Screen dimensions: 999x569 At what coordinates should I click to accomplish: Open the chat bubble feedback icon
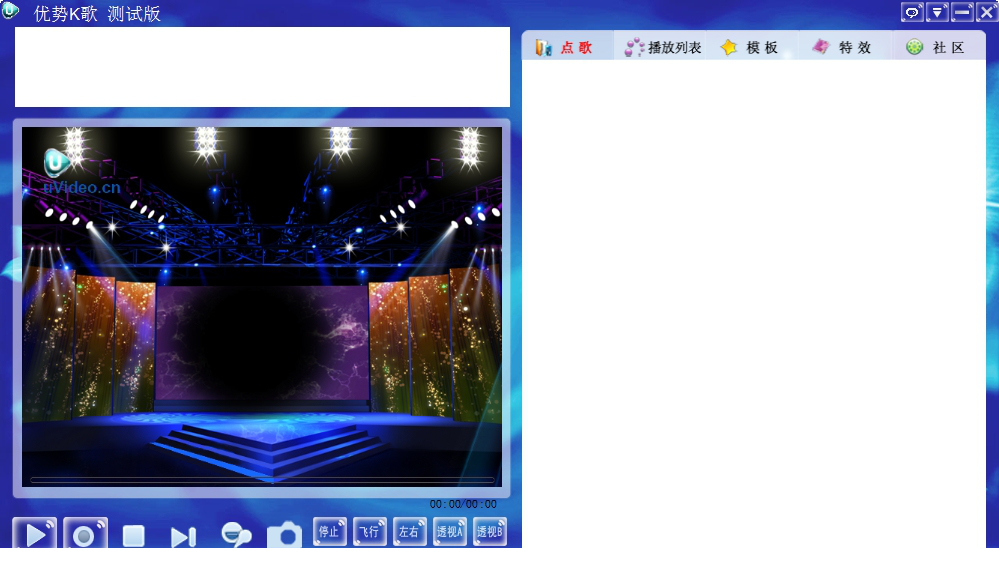point(912,12)
